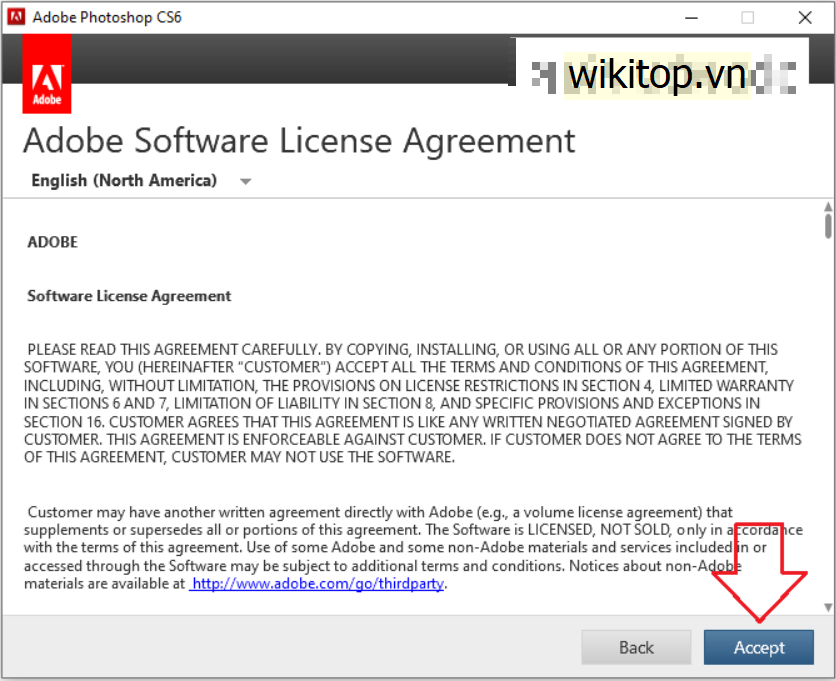Click the Adobe Software License Agreement heading
The image size is (836, 681).
[299, 140]
